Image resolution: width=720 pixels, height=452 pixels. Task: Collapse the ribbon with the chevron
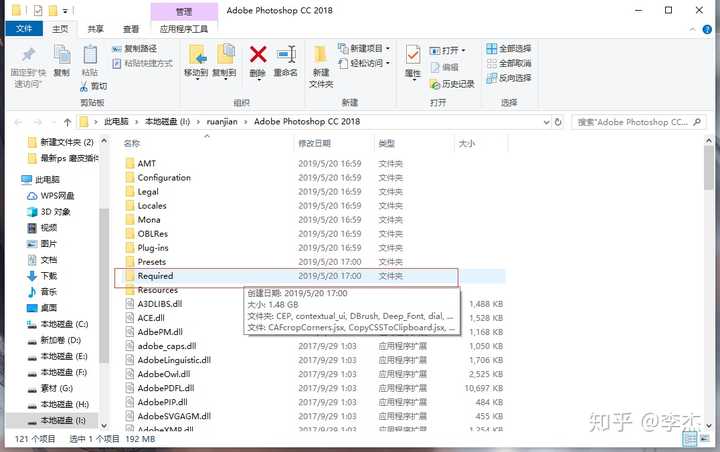tap(692, 29)
